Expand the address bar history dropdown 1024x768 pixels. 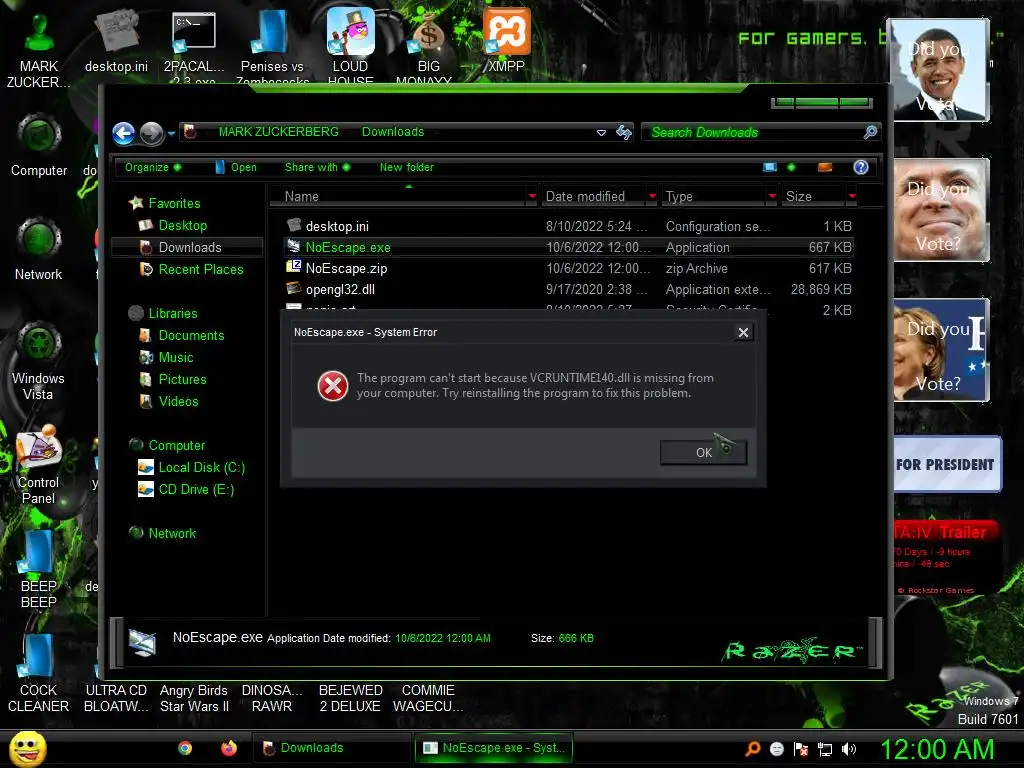pos(601,133)
